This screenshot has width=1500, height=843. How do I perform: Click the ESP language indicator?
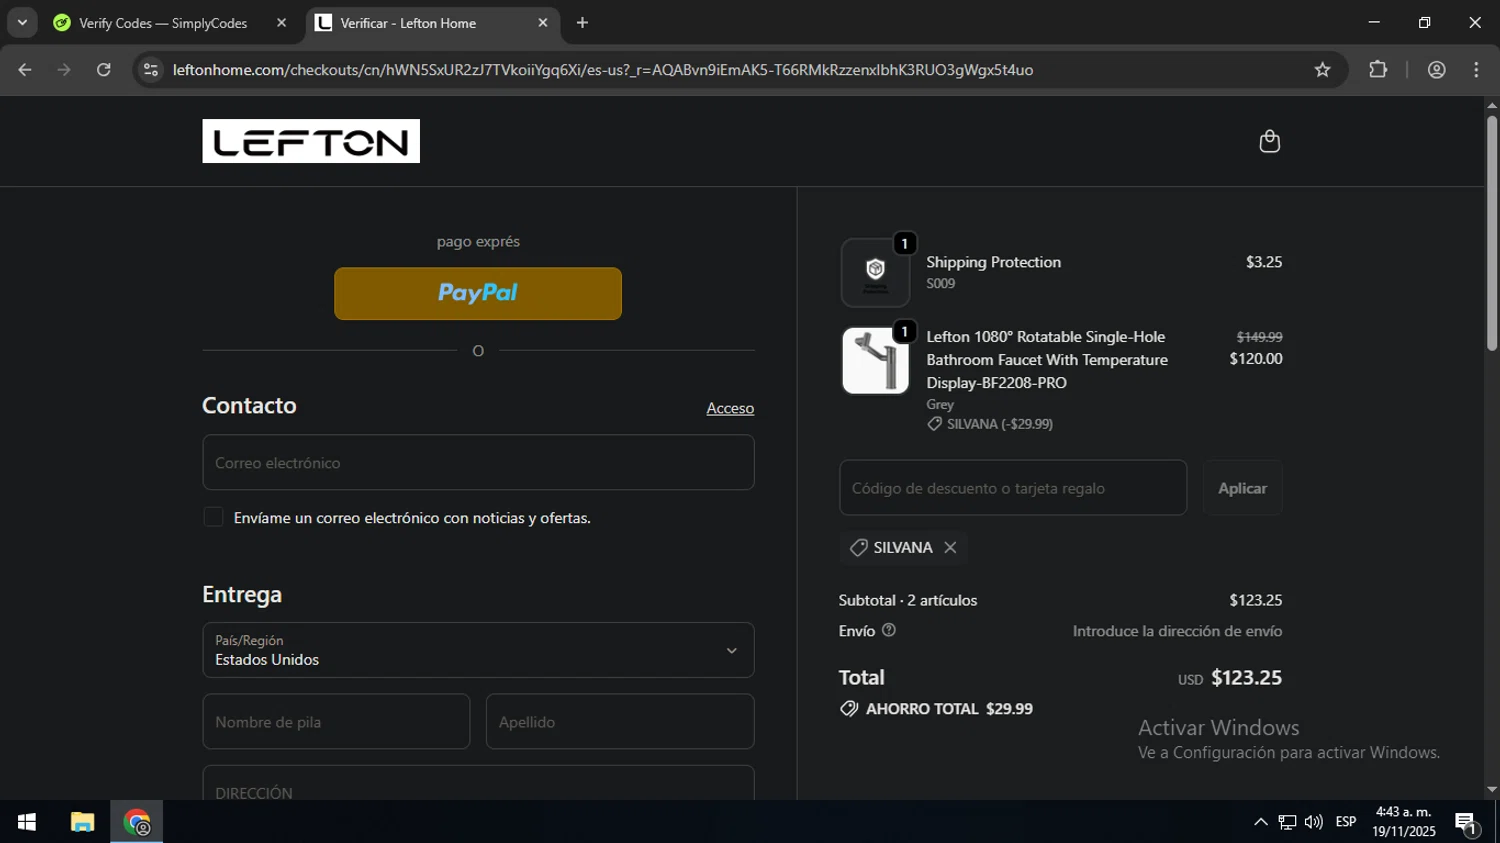1346,822
